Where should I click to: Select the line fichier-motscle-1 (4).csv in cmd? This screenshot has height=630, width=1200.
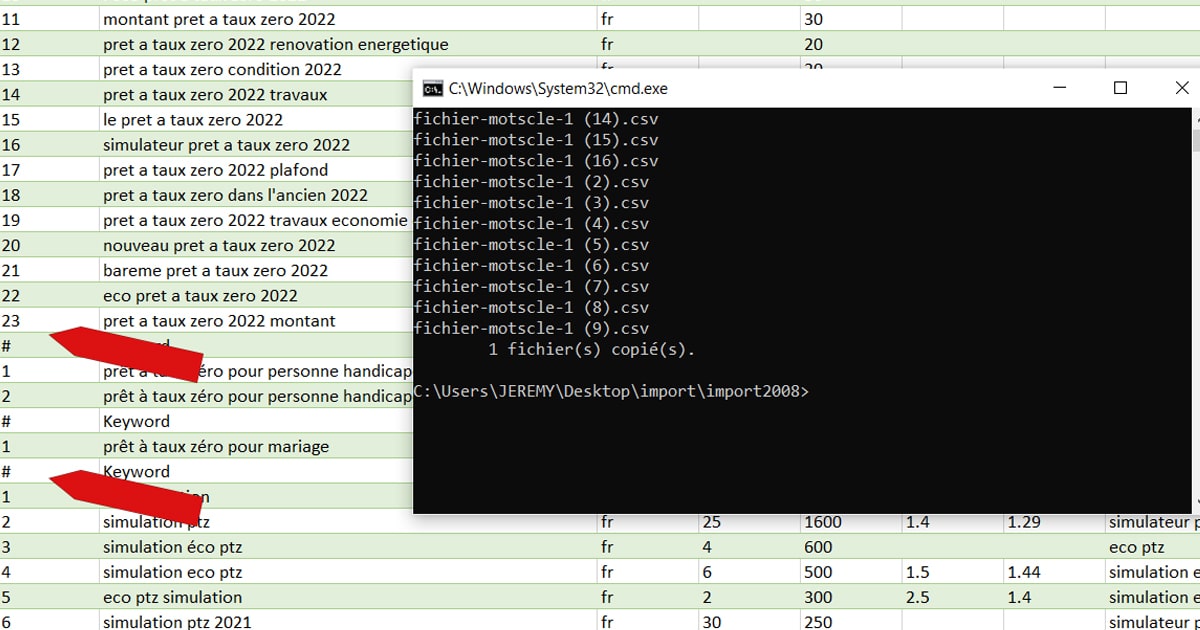(531, 224)
